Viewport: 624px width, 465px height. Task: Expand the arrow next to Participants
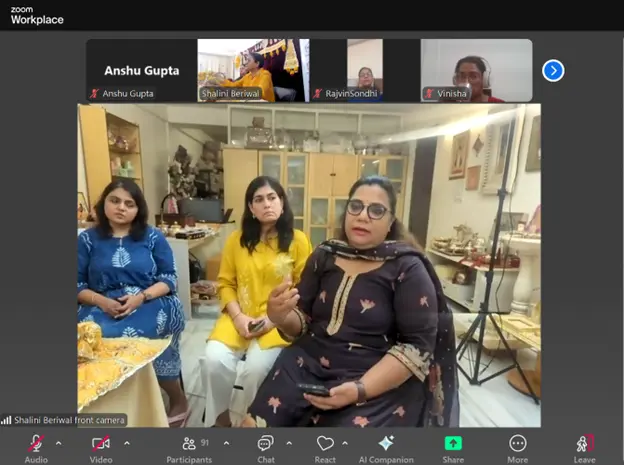coord(226,443)
